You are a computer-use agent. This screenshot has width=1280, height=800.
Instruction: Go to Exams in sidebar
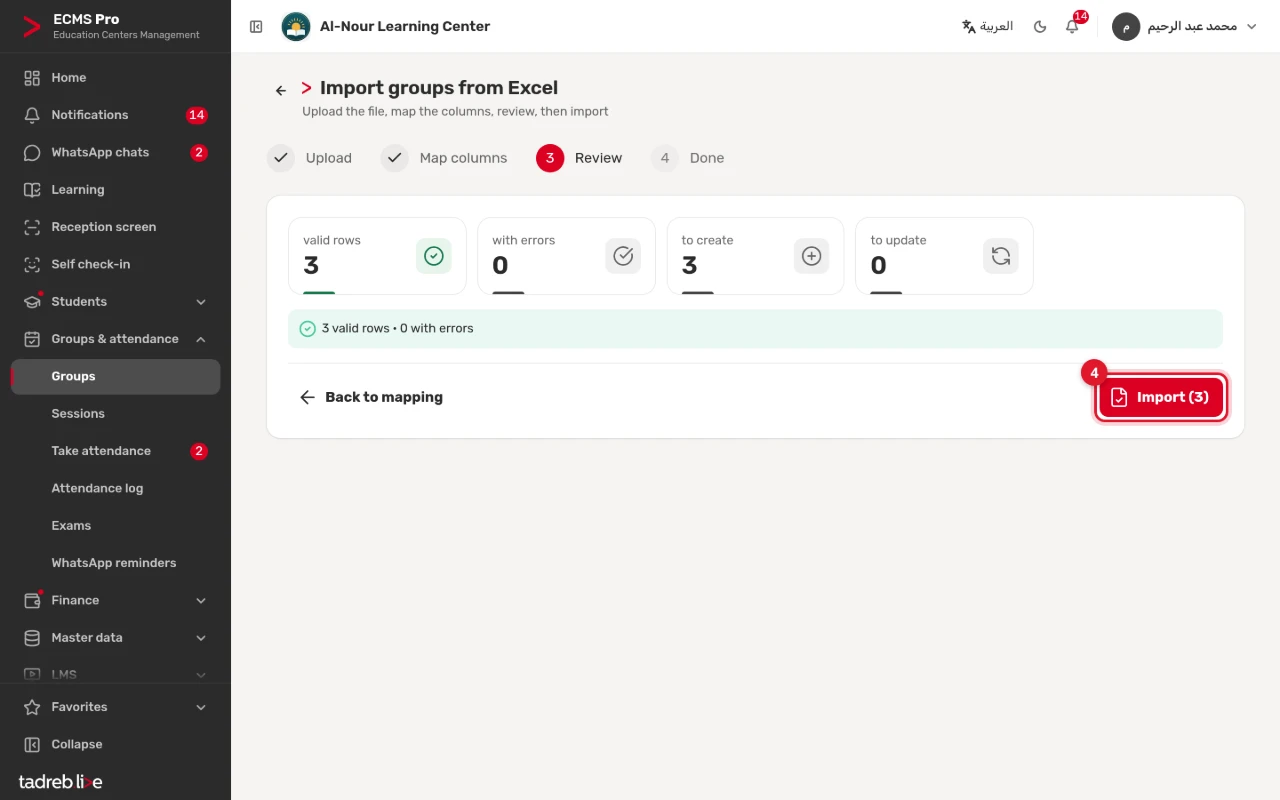pos(115,525)
